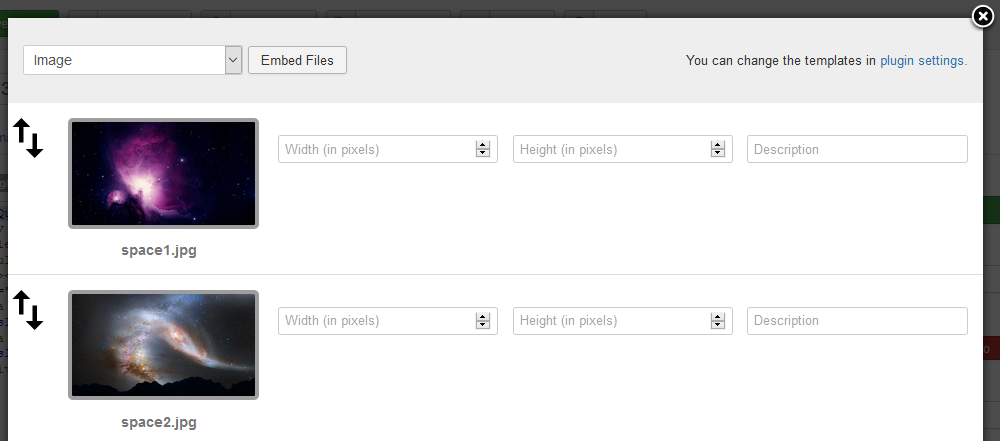Select the space1.jpg nebula thumbnail
Screen dimensions: 1000x441
(x=163, y=173)
